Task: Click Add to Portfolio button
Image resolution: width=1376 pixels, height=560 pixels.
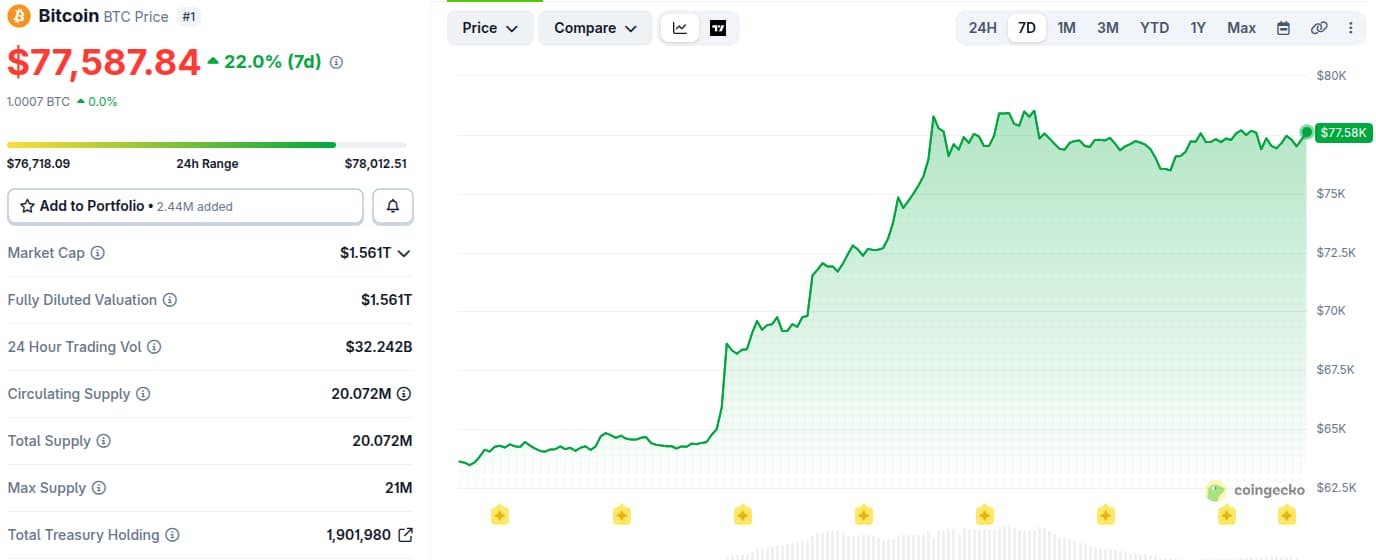Action: click(185, 206)
